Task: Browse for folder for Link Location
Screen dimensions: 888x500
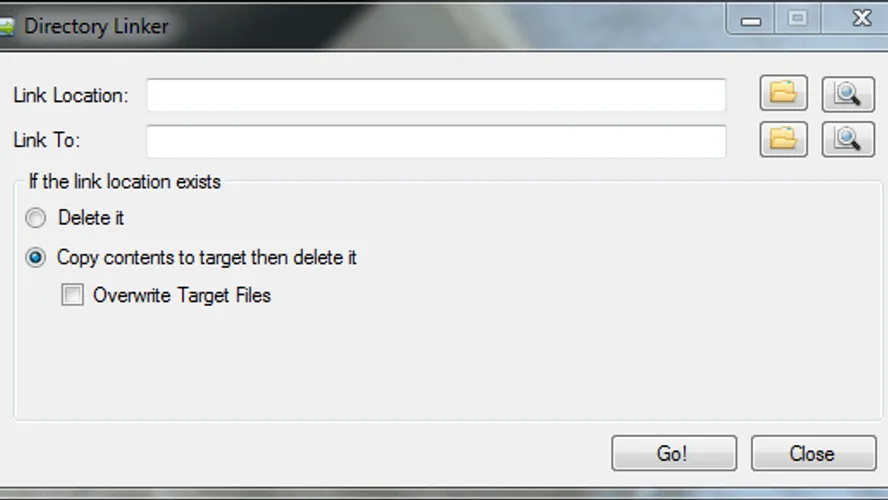Action: pos(783,93)
